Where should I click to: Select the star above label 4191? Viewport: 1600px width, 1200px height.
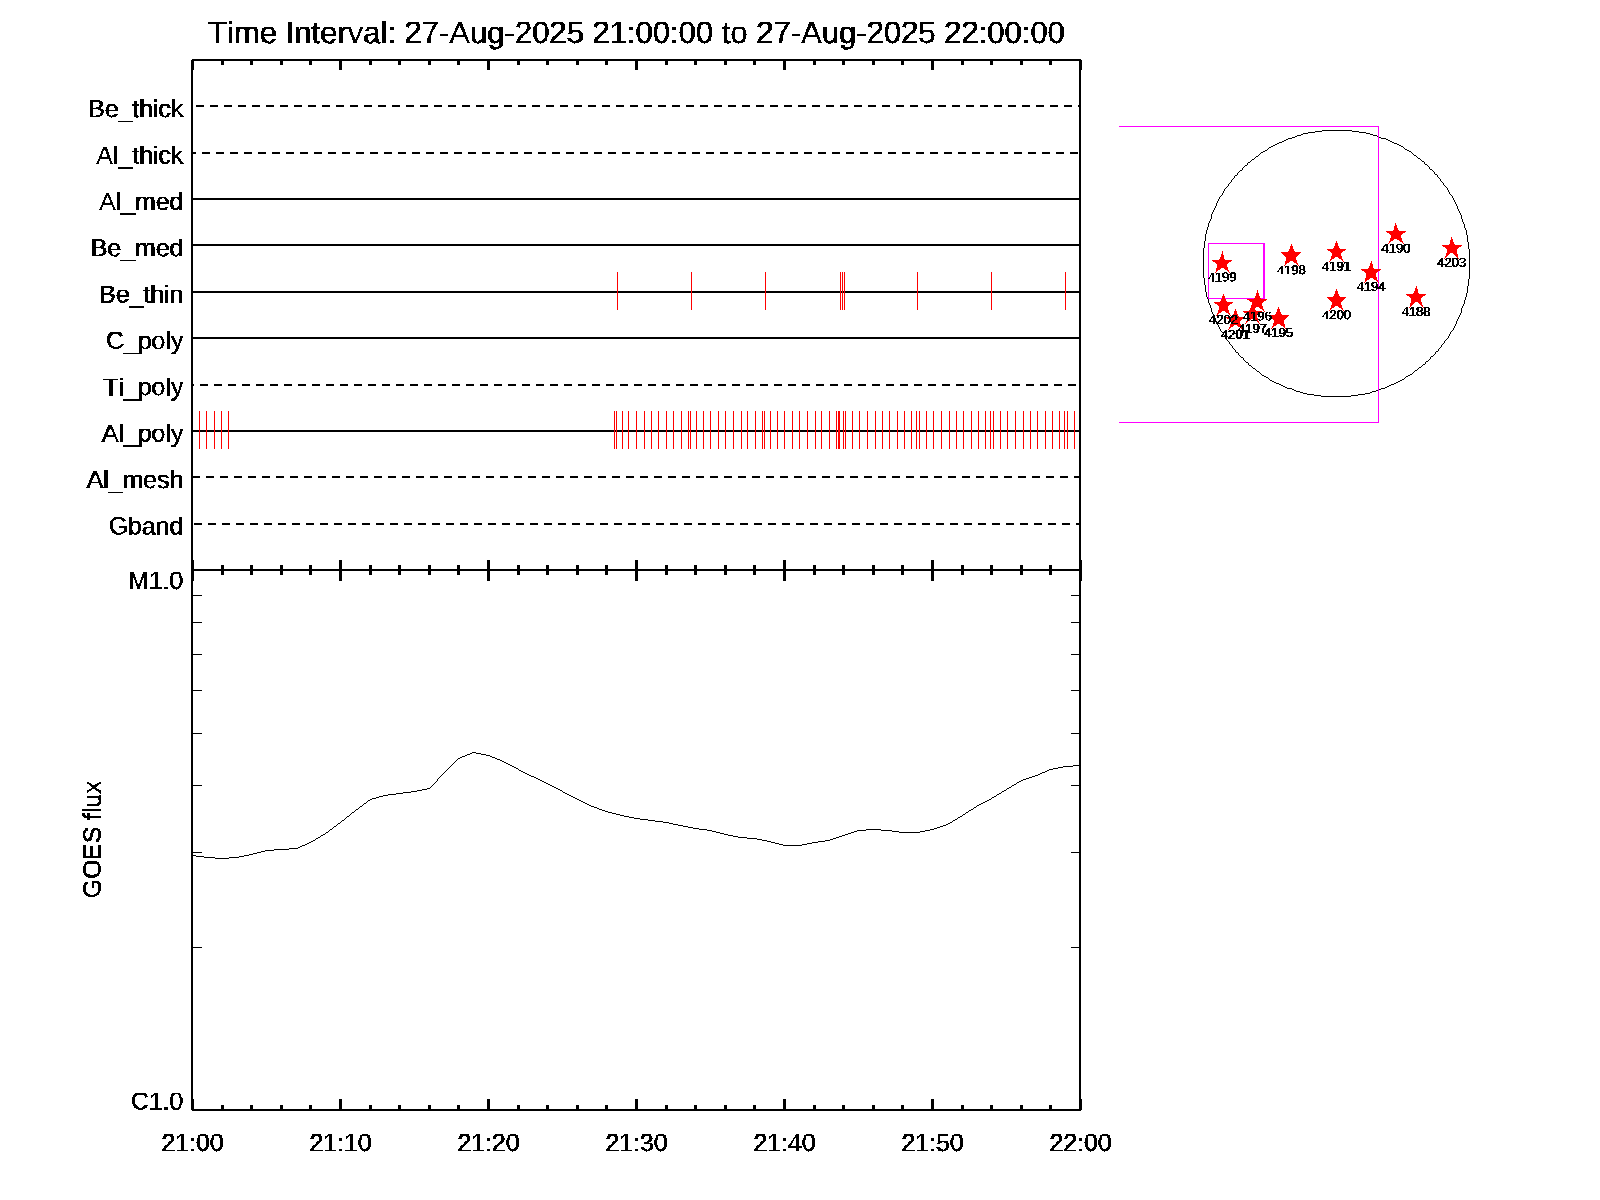pos(1337,252)
